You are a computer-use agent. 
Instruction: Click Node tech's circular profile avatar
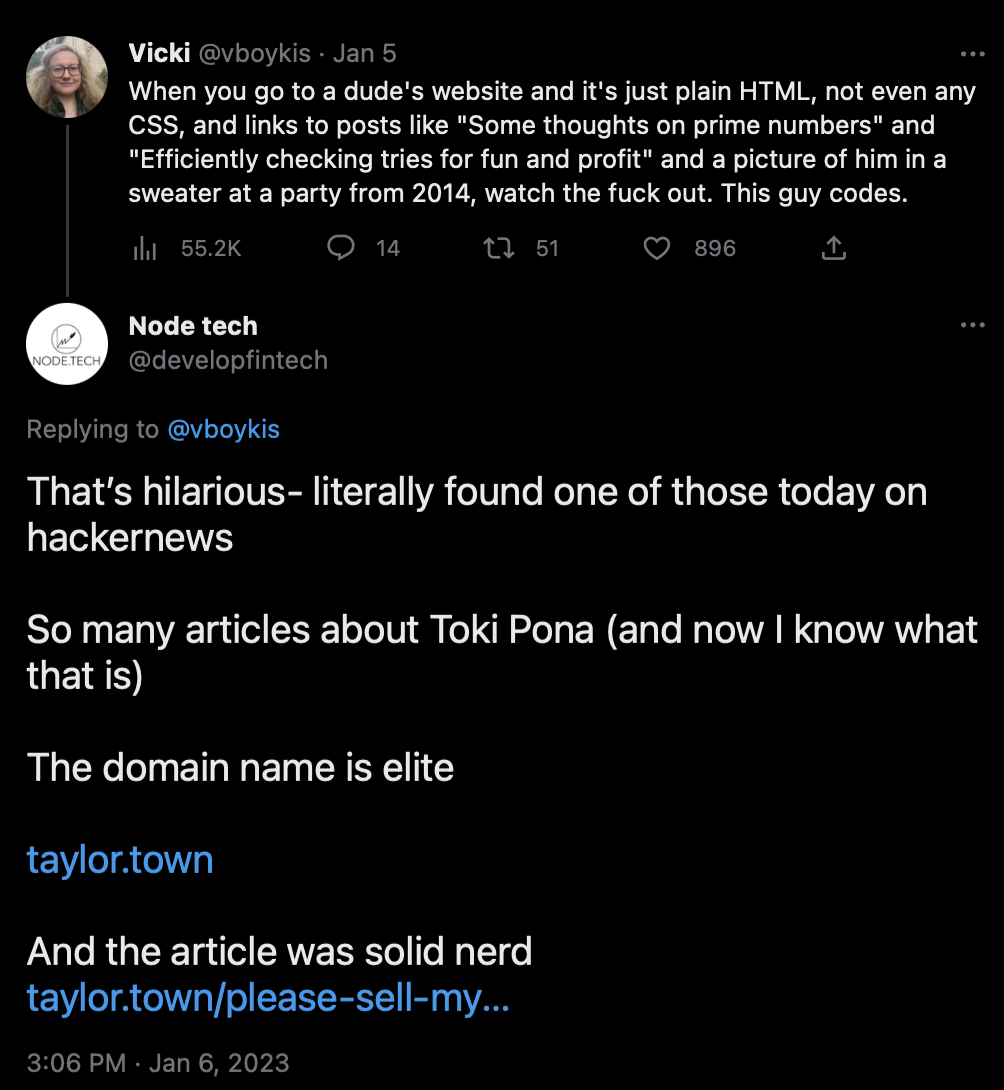coord(66,343)
